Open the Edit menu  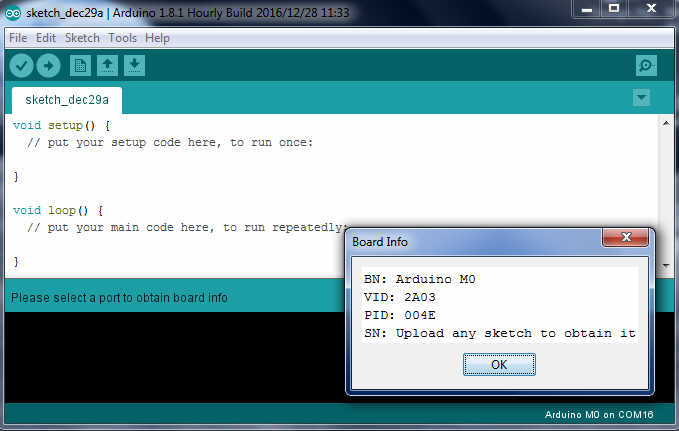(x=46, y=38)
